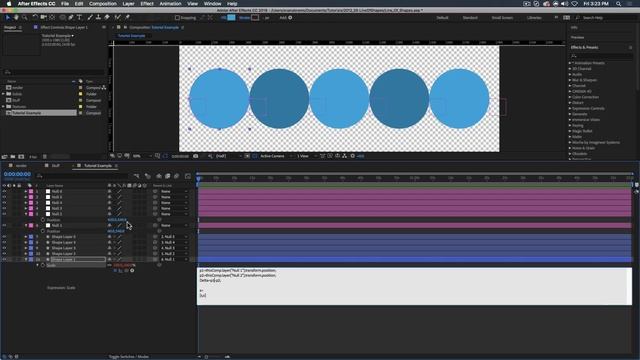Select the Clone Stamp tool

point(98,18)
